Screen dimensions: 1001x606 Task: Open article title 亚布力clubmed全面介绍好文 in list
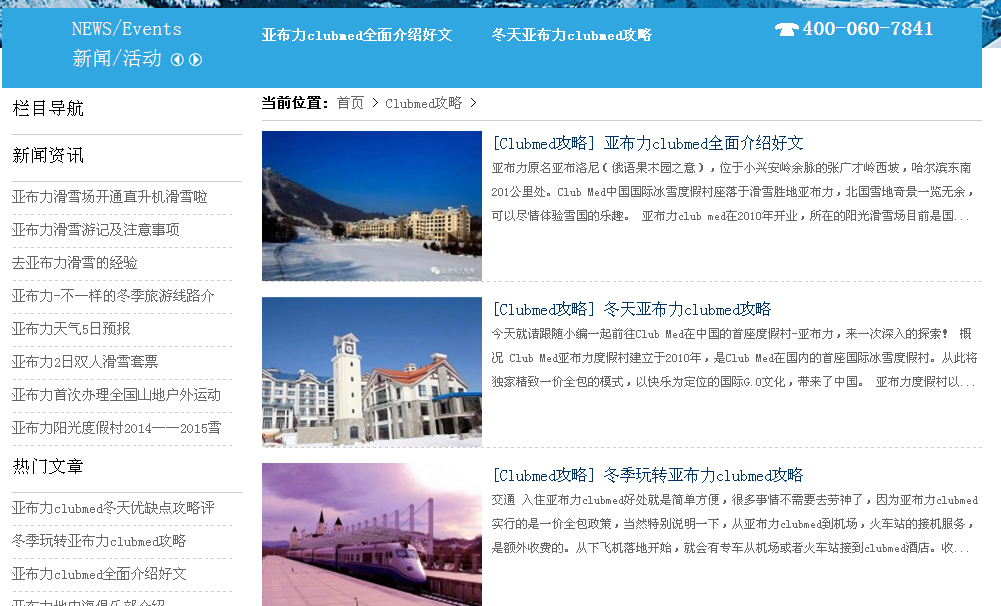704,143
